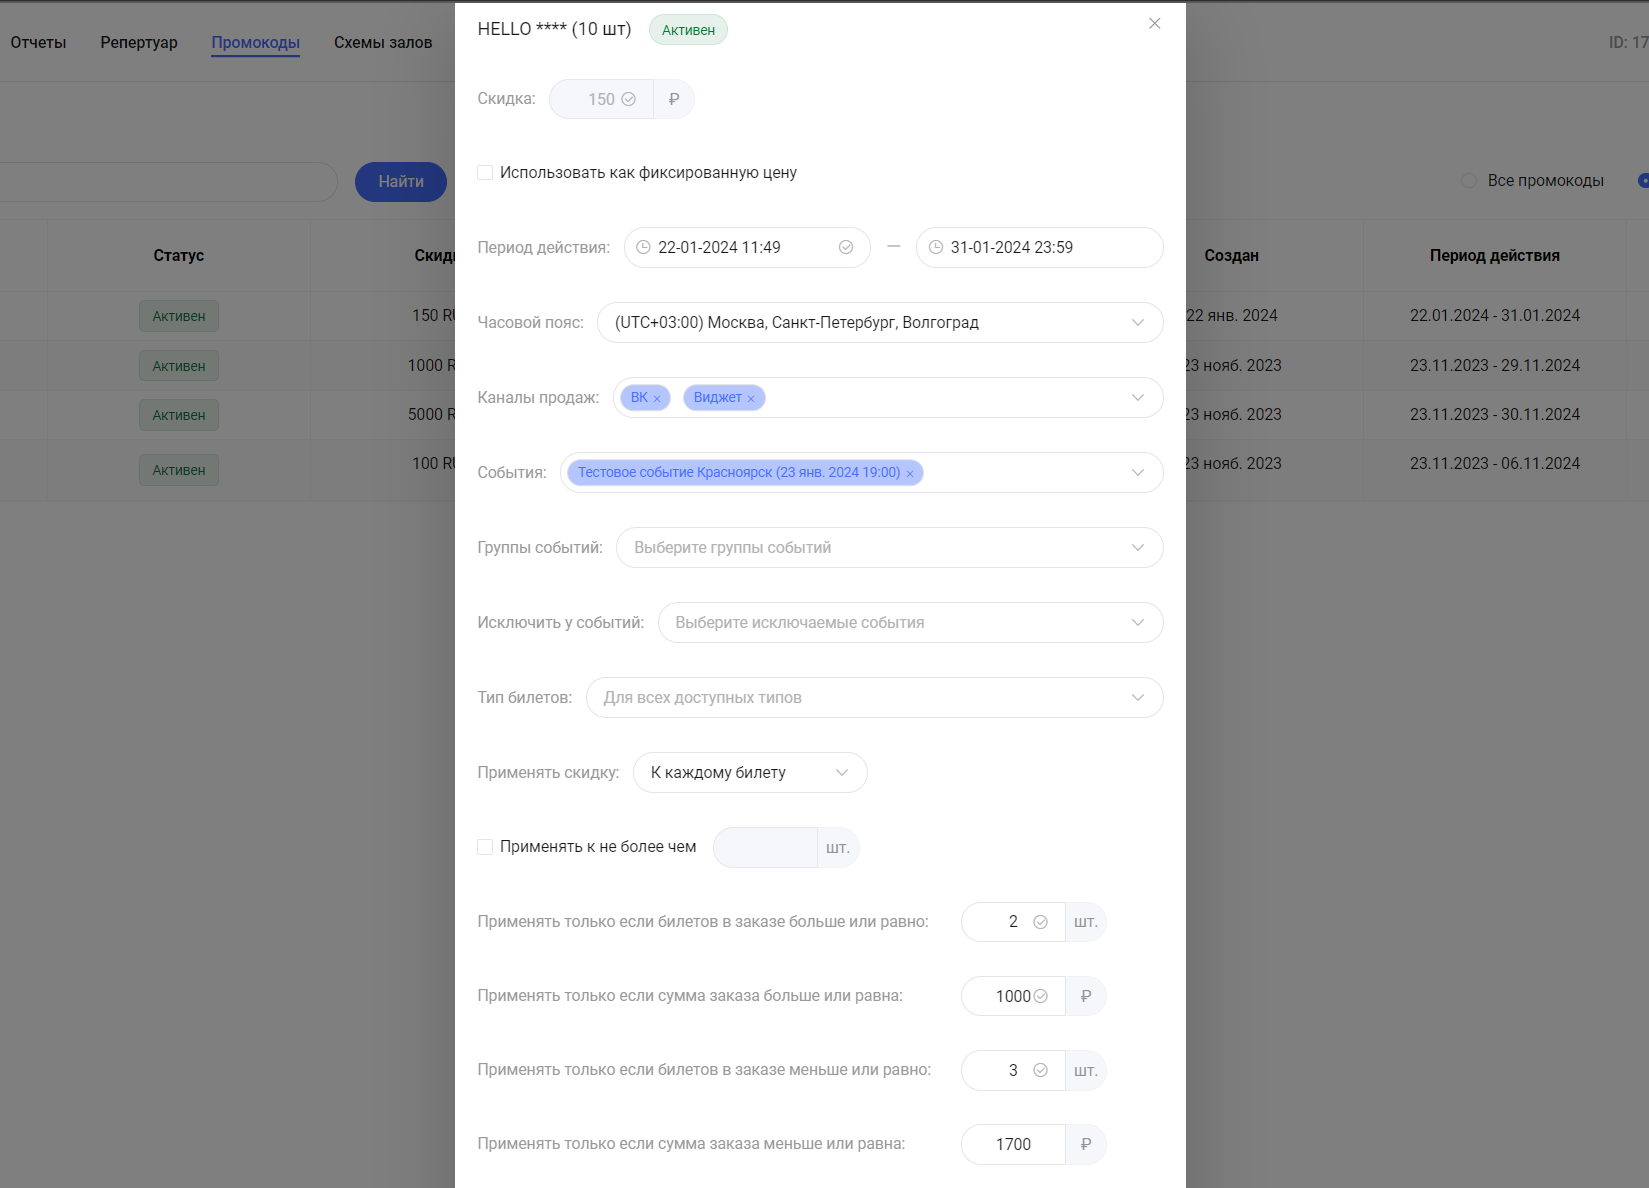The height and width of the screenshot is (1188, 1649).
Task: Click the created date 22 янв. 2024
Action: coord(1232,315)
